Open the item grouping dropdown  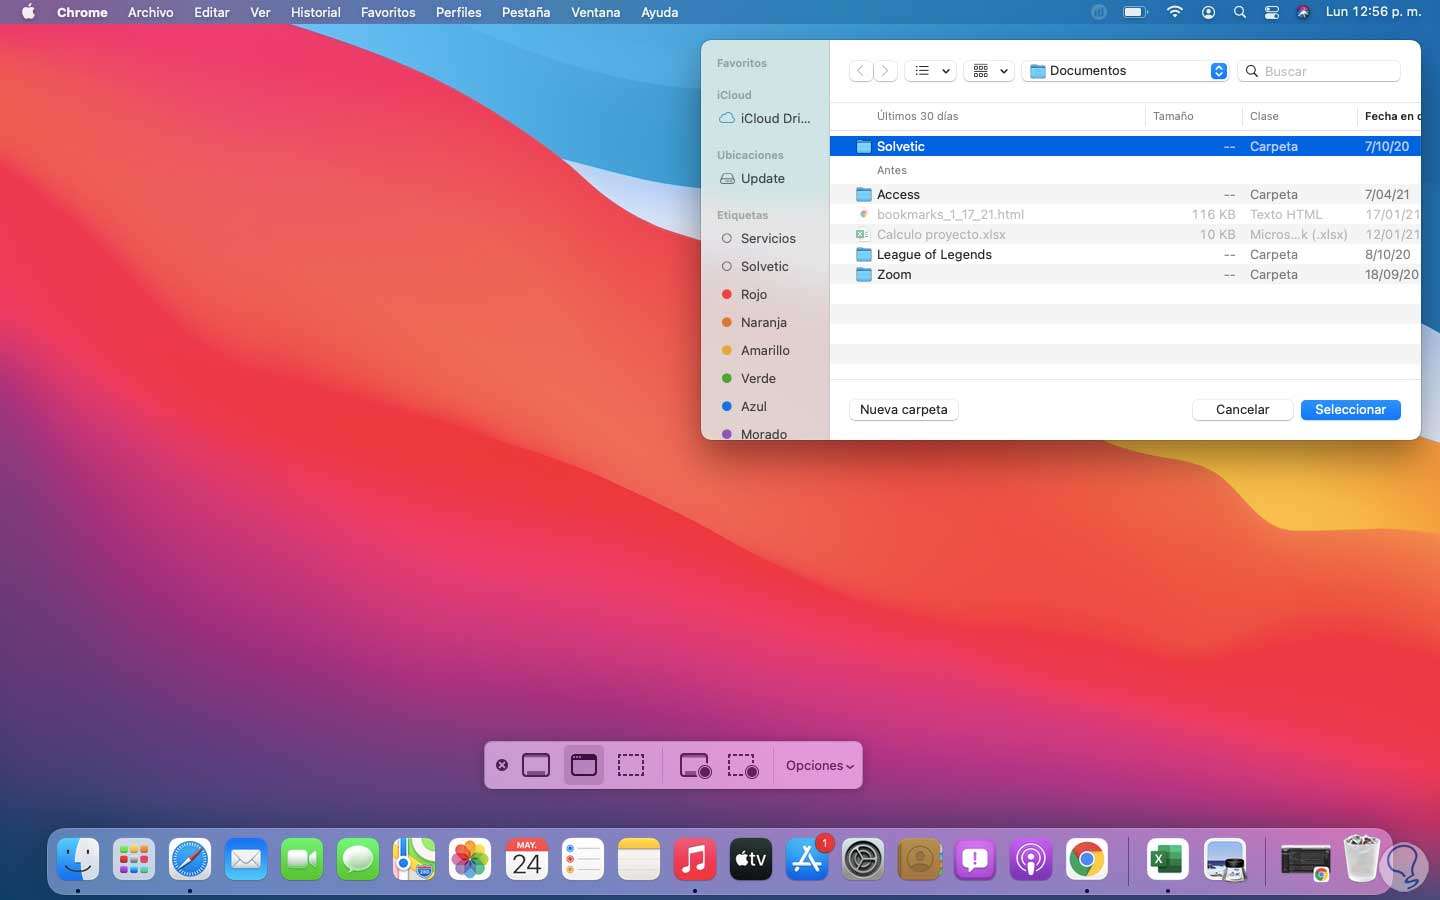[x=990, y=71]
